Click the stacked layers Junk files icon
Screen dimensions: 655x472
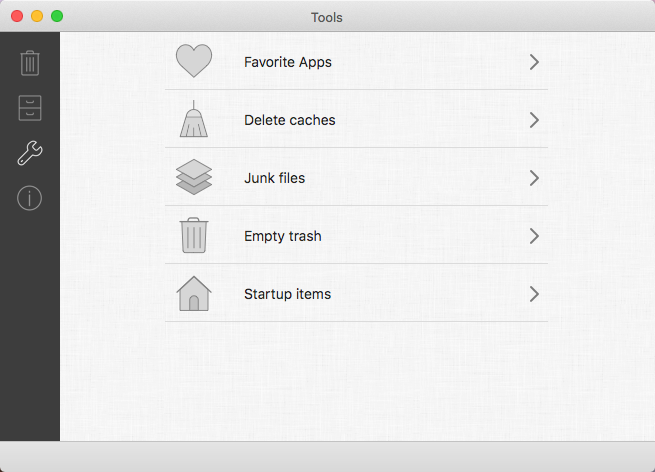point(194,177)
